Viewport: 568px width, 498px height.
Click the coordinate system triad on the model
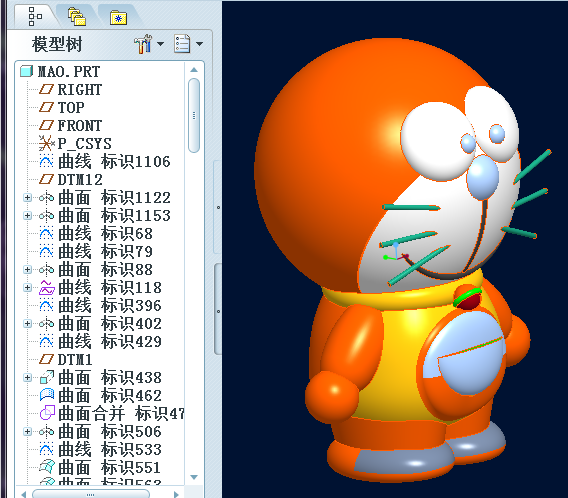click(396, 252)
